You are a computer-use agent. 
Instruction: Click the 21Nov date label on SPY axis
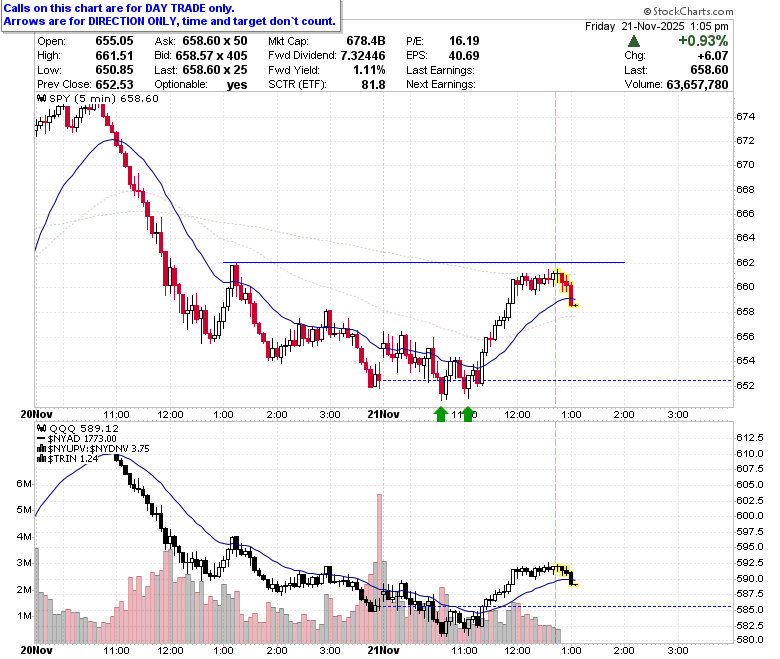383,414
